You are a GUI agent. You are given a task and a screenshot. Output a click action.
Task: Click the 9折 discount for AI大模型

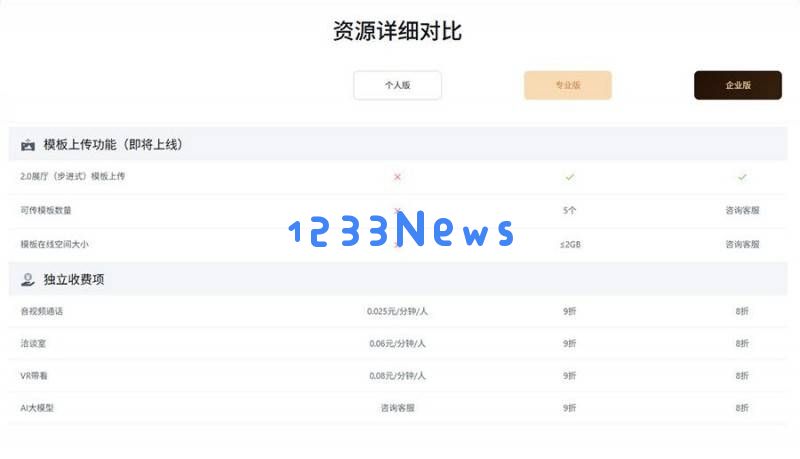(569, 408)
